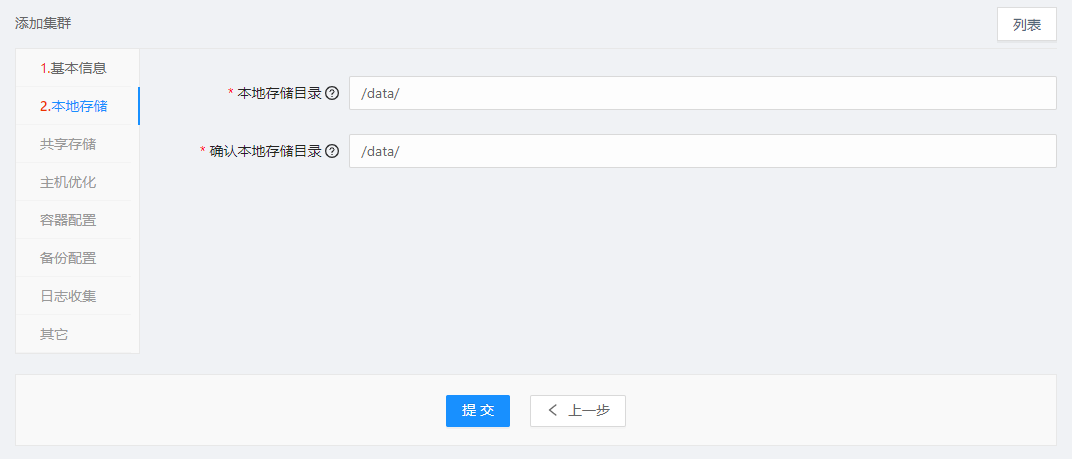
Task: Click the 本地存储目录 field label
Action: (x=279, y=93)
